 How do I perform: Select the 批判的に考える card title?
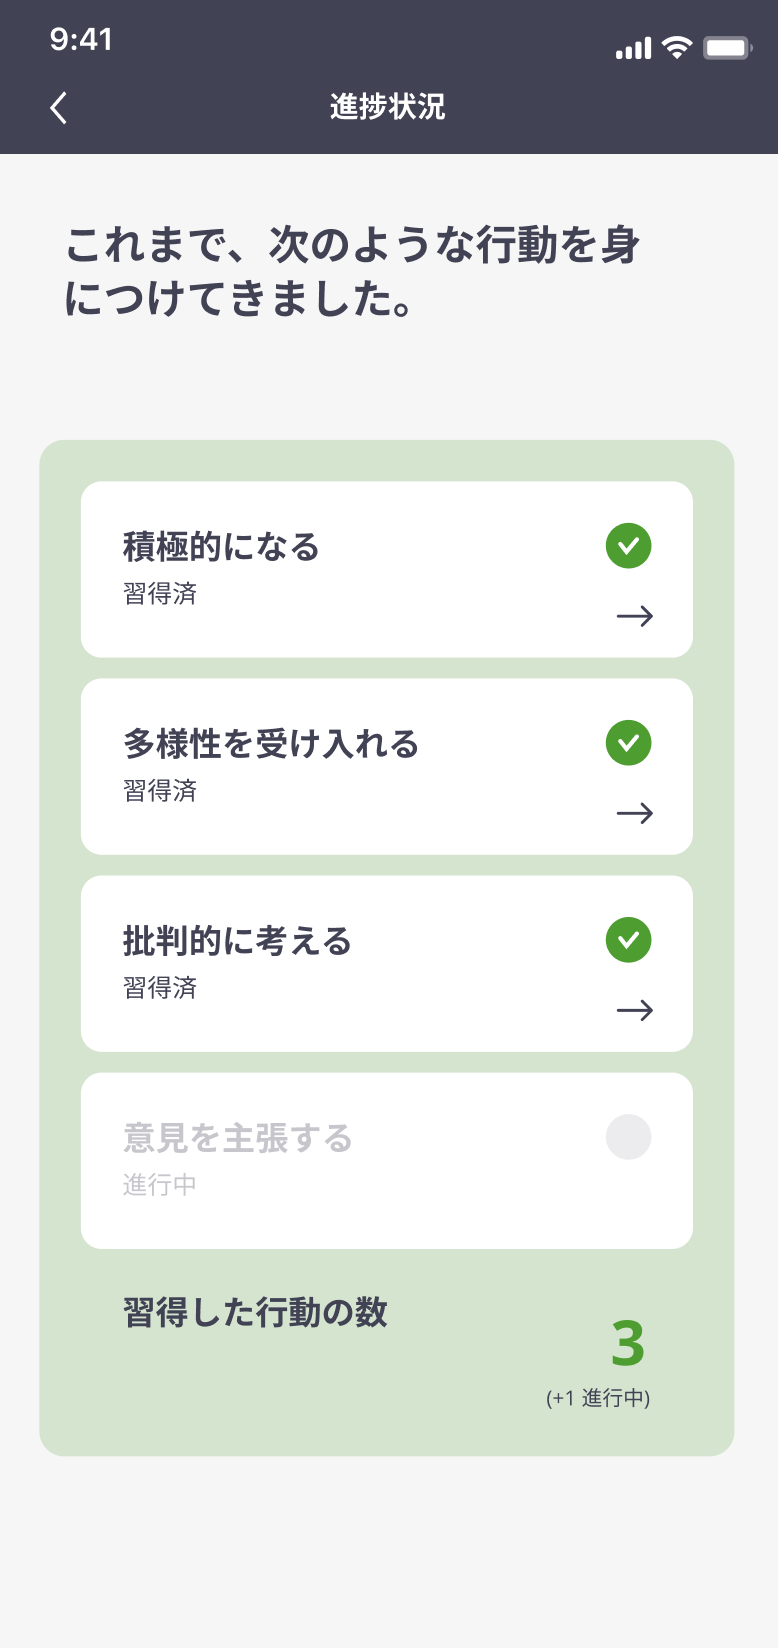click(237, 941)
